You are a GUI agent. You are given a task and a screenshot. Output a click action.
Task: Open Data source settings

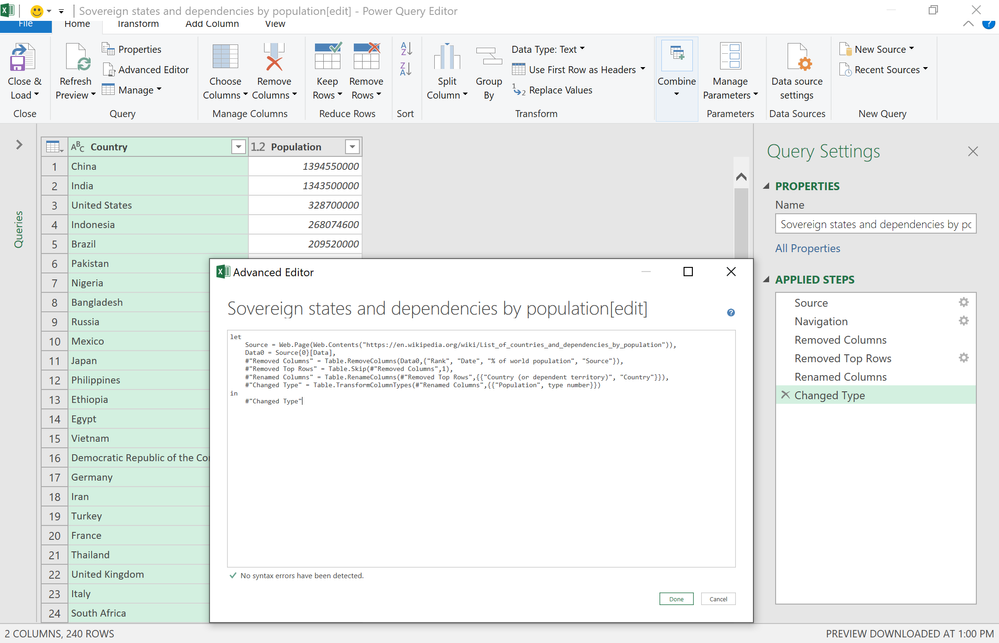tap(797, 59)
